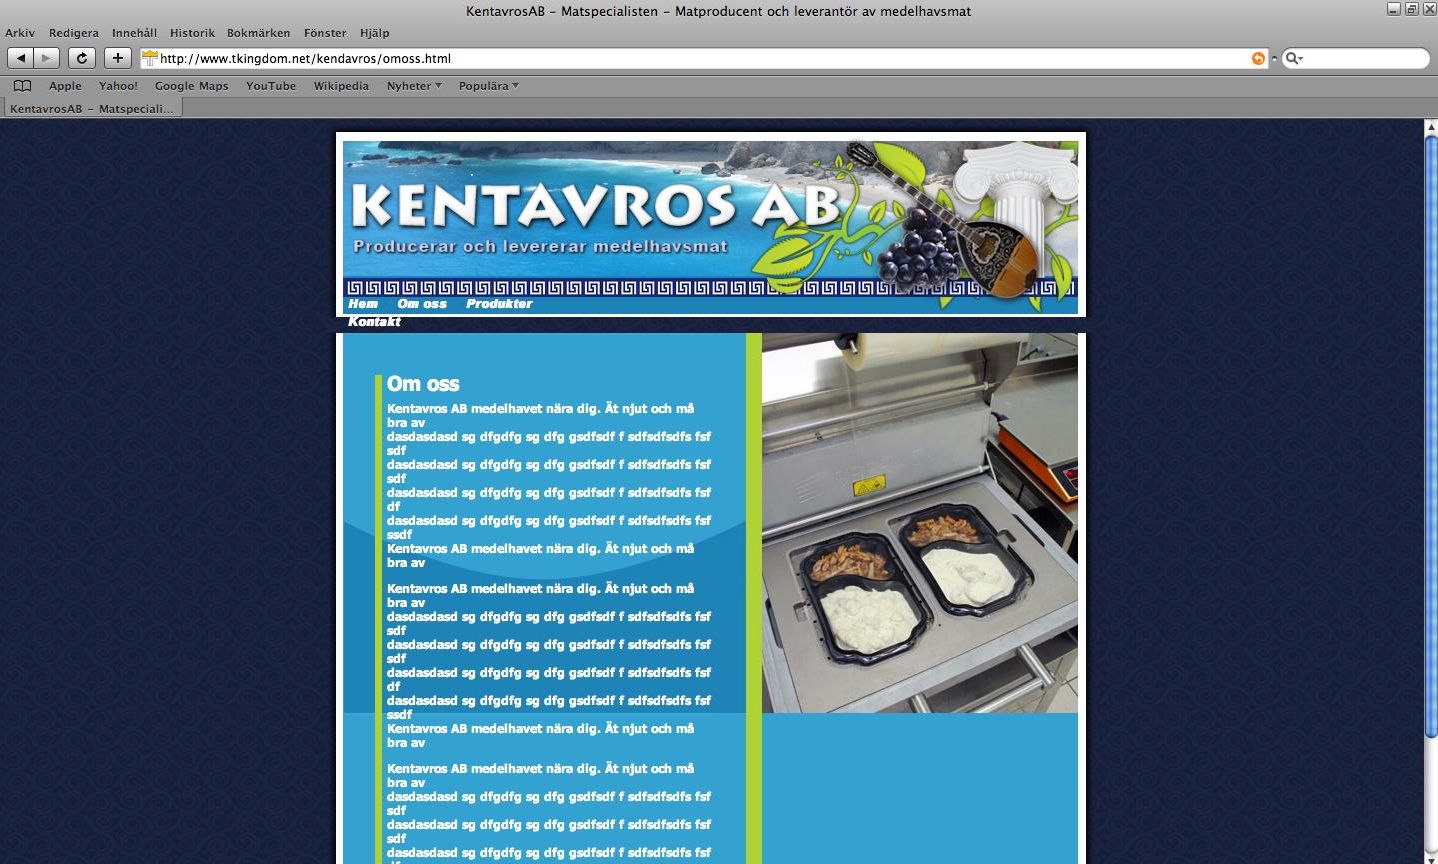
Task: Open the Om oss navigation link
Action: (422, 304)
